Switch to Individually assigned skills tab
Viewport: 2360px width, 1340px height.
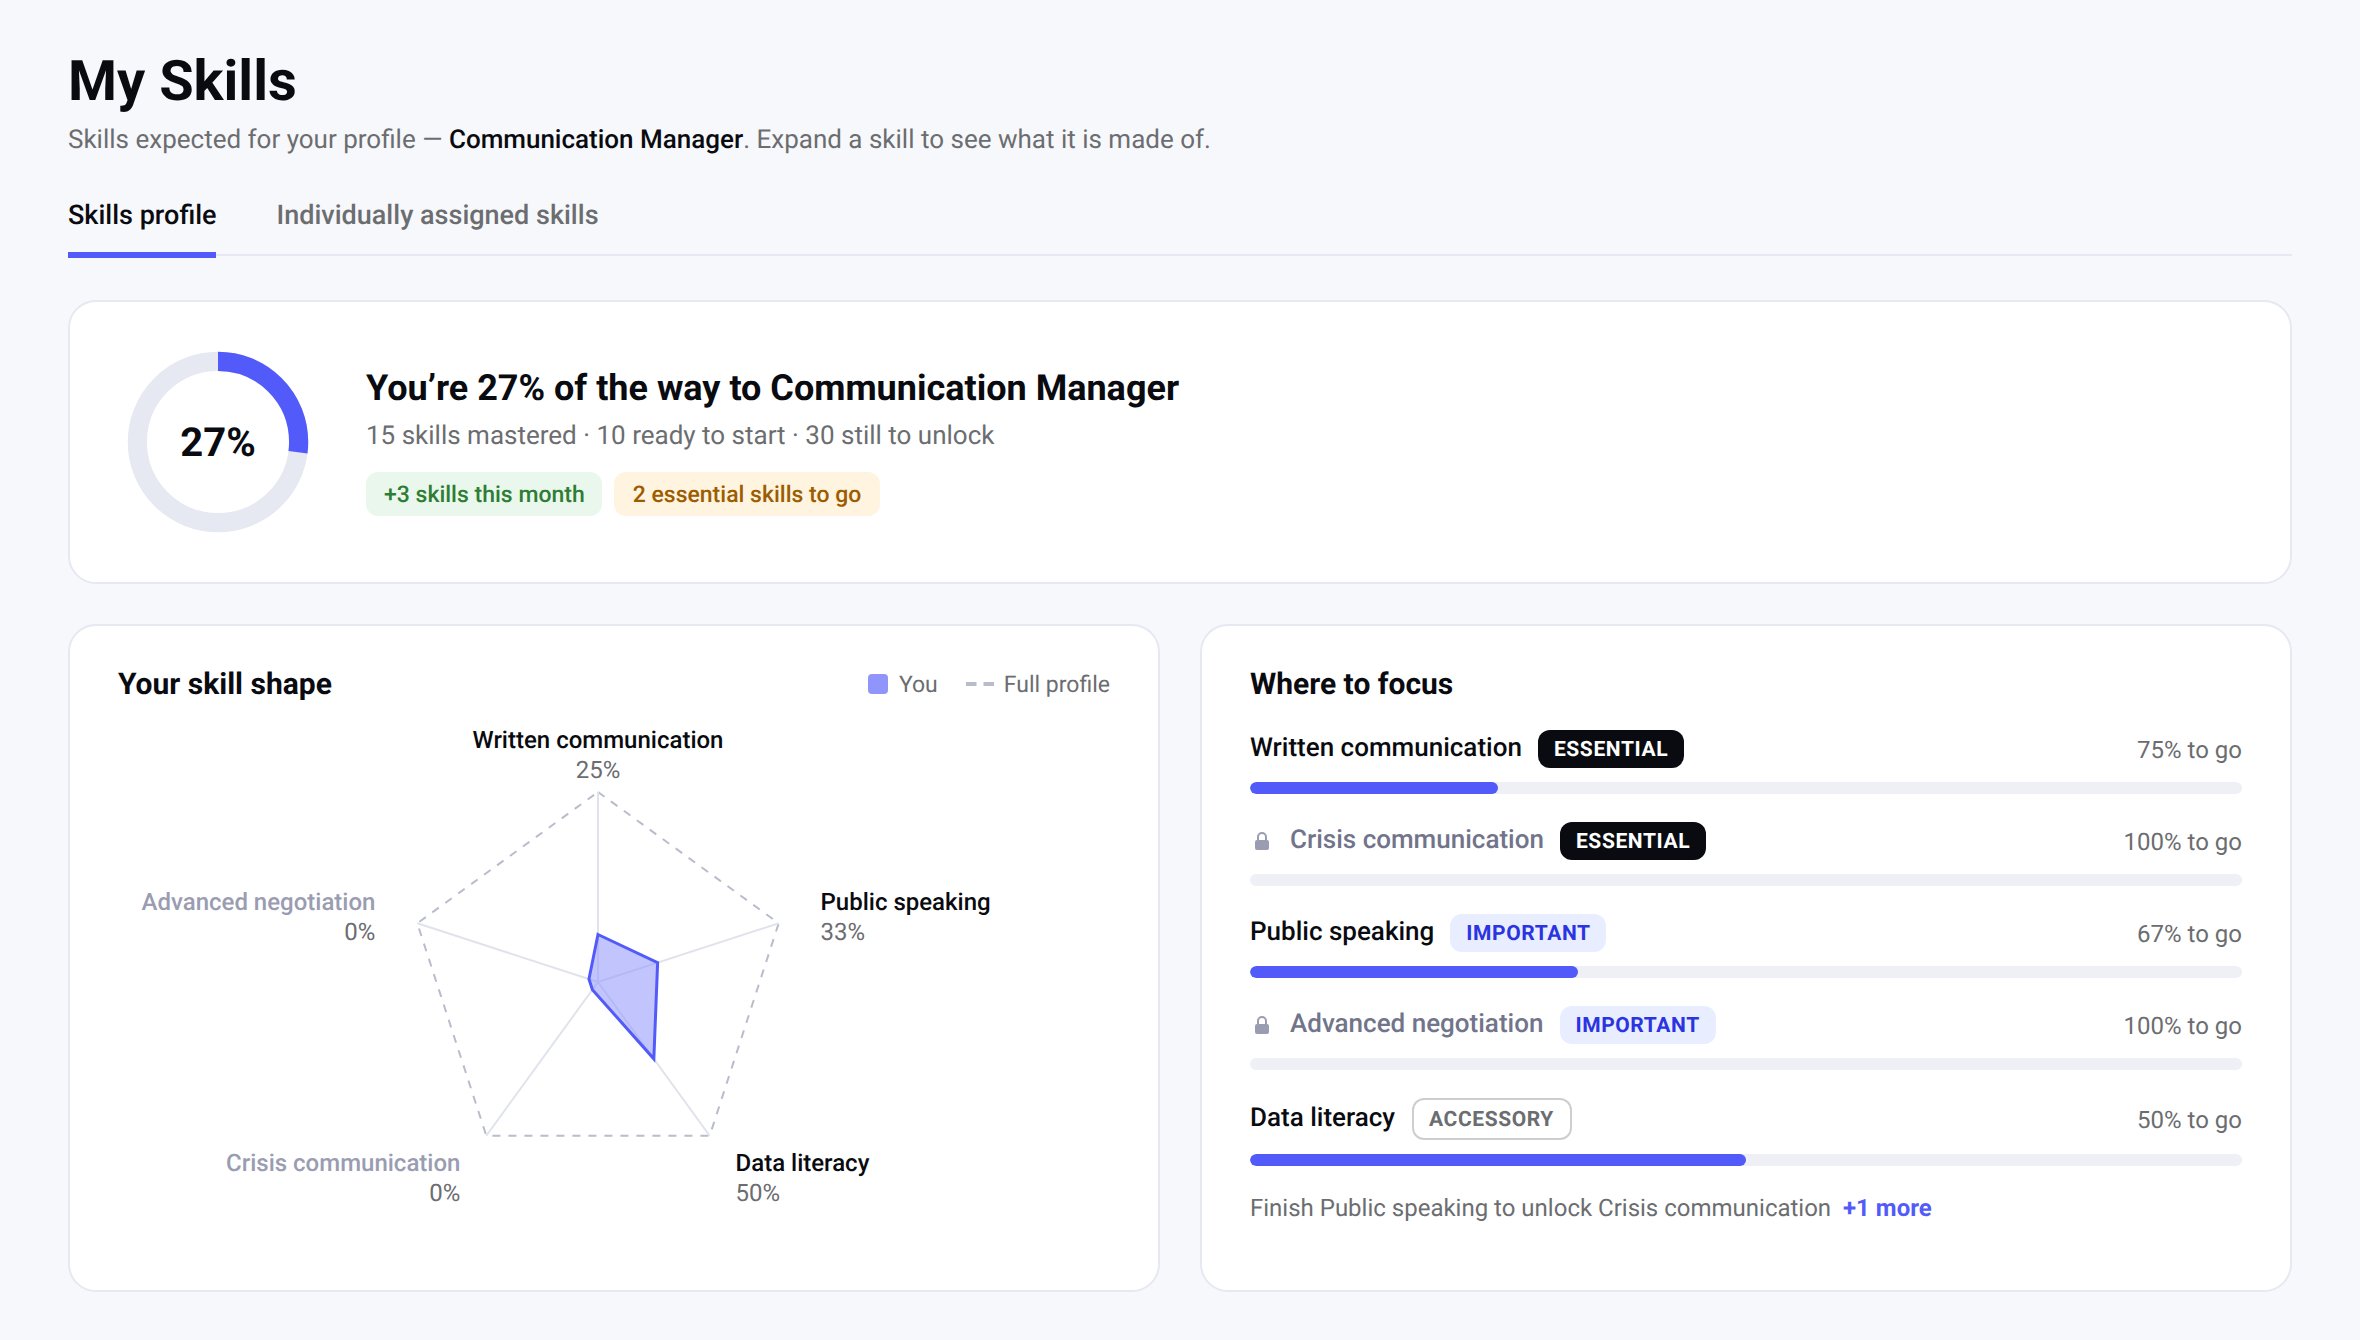coord(437,215)
